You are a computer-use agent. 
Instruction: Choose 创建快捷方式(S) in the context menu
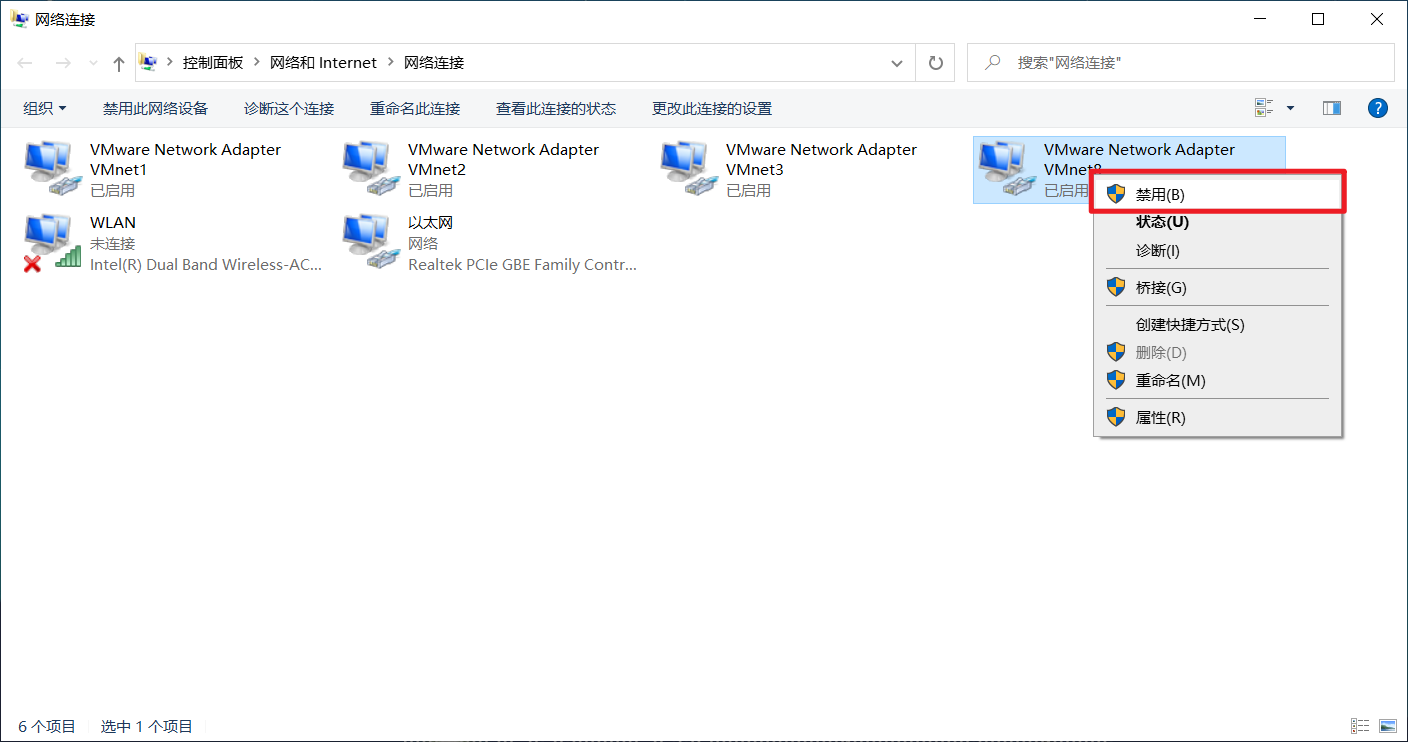(1217, 324)
